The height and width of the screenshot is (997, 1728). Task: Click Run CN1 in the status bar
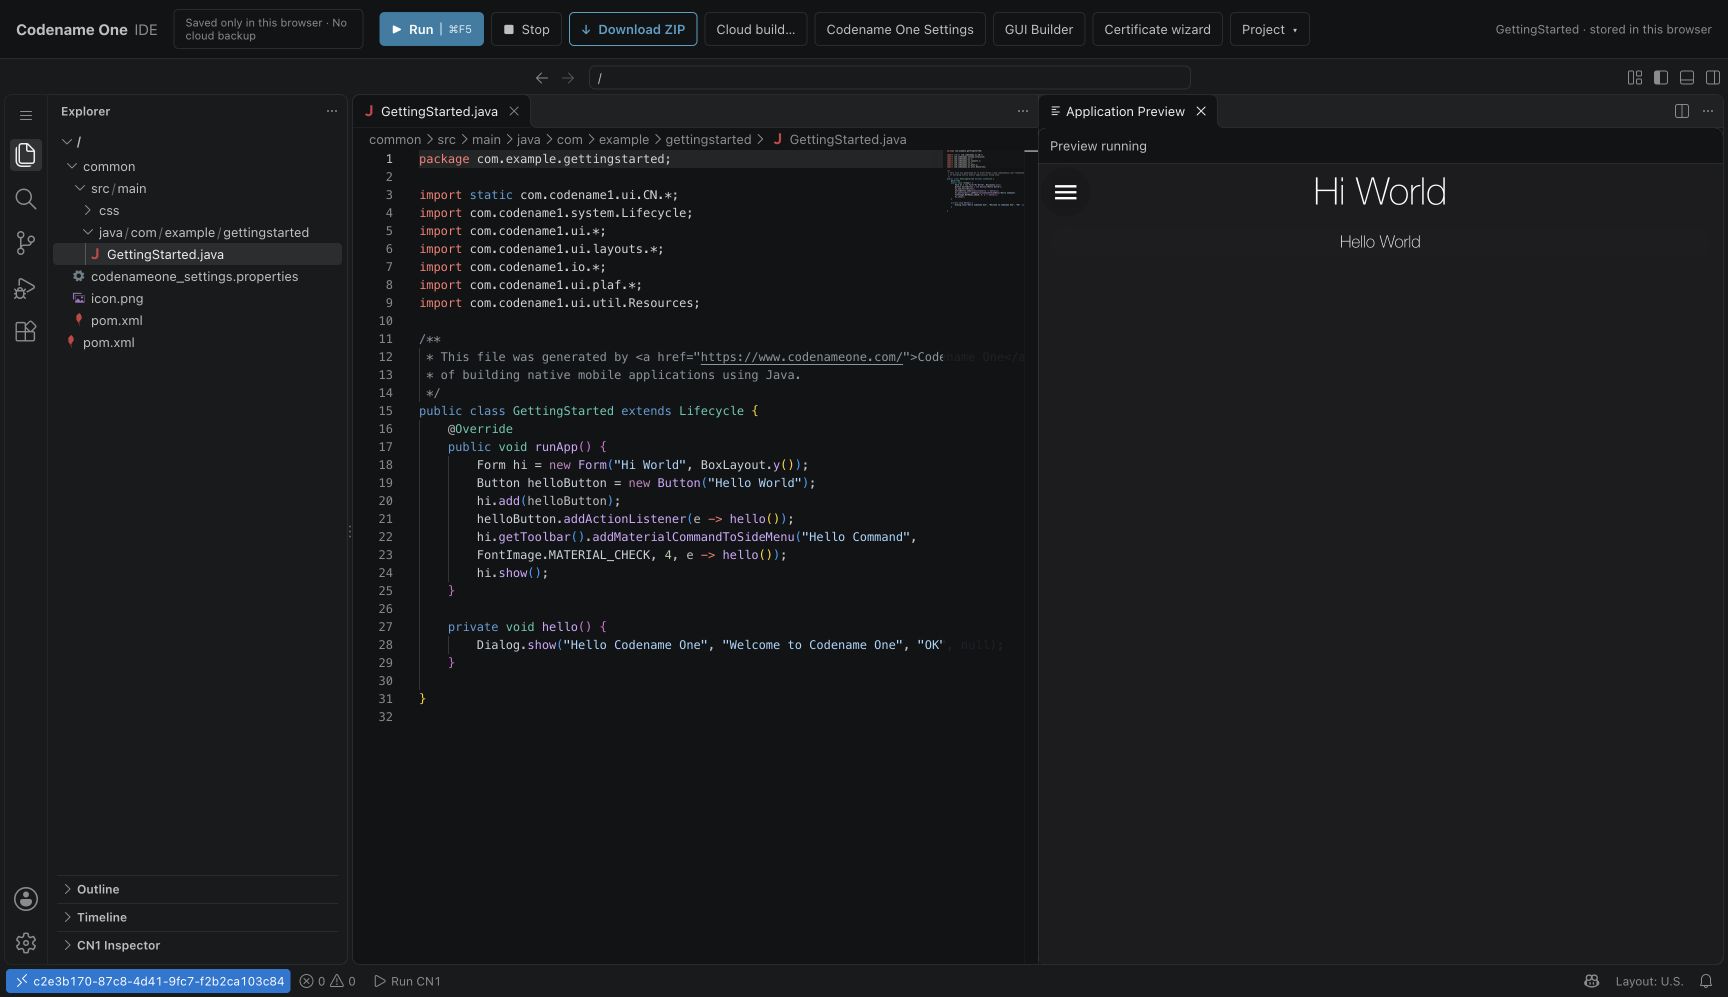point(407,981)
